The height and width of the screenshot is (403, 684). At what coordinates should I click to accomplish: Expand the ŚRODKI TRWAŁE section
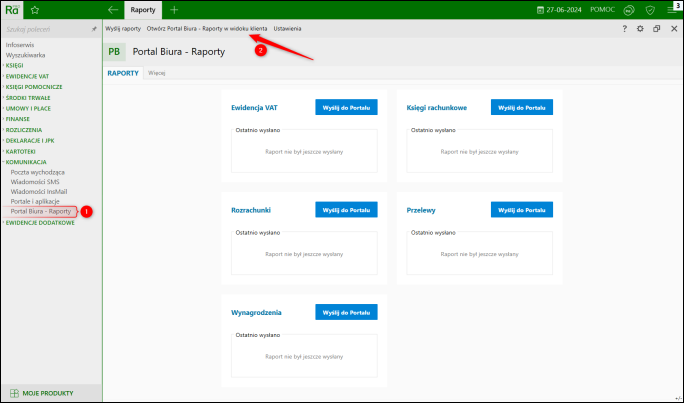pyautogui.click(x=28, y=98)
